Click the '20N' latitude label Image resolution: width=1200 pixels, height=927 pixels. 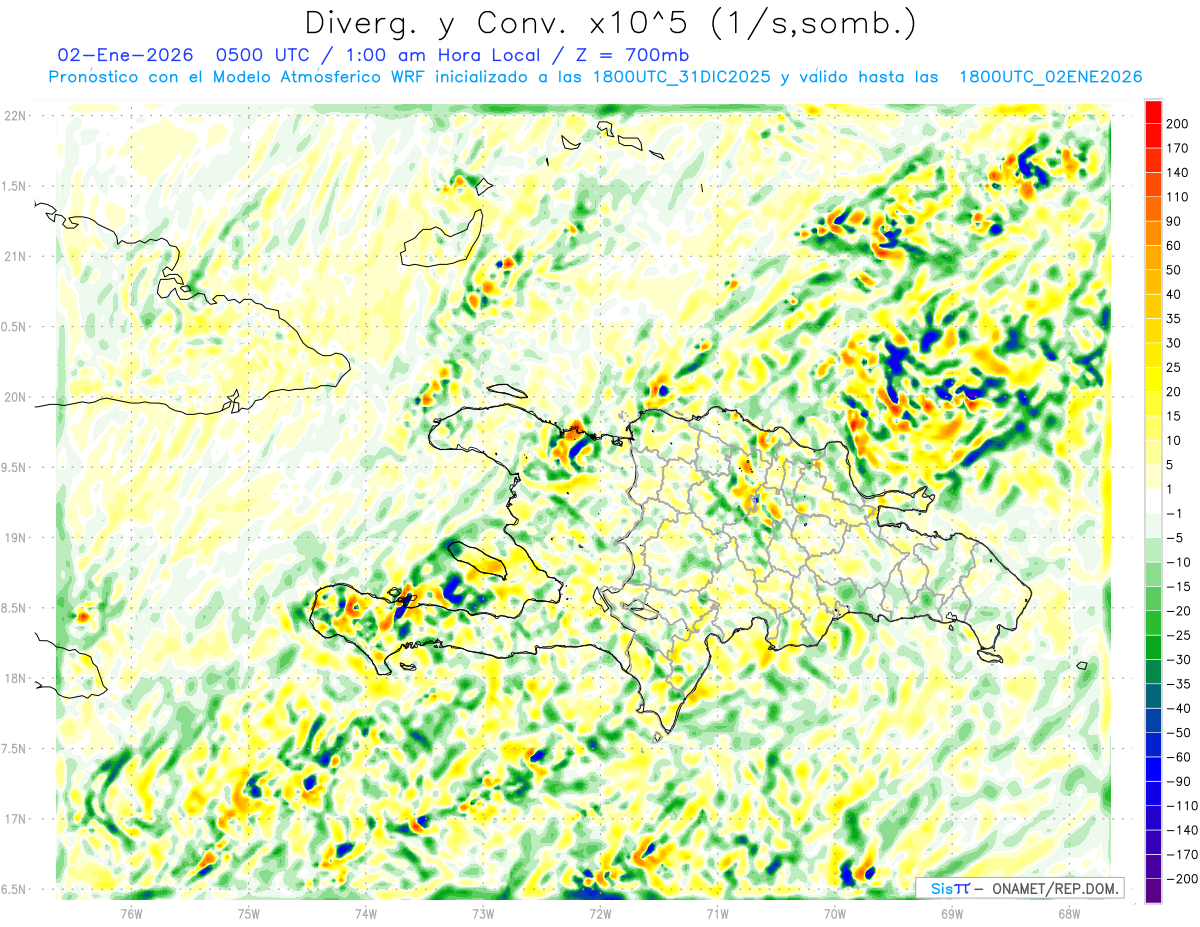(x=16, y=397)
